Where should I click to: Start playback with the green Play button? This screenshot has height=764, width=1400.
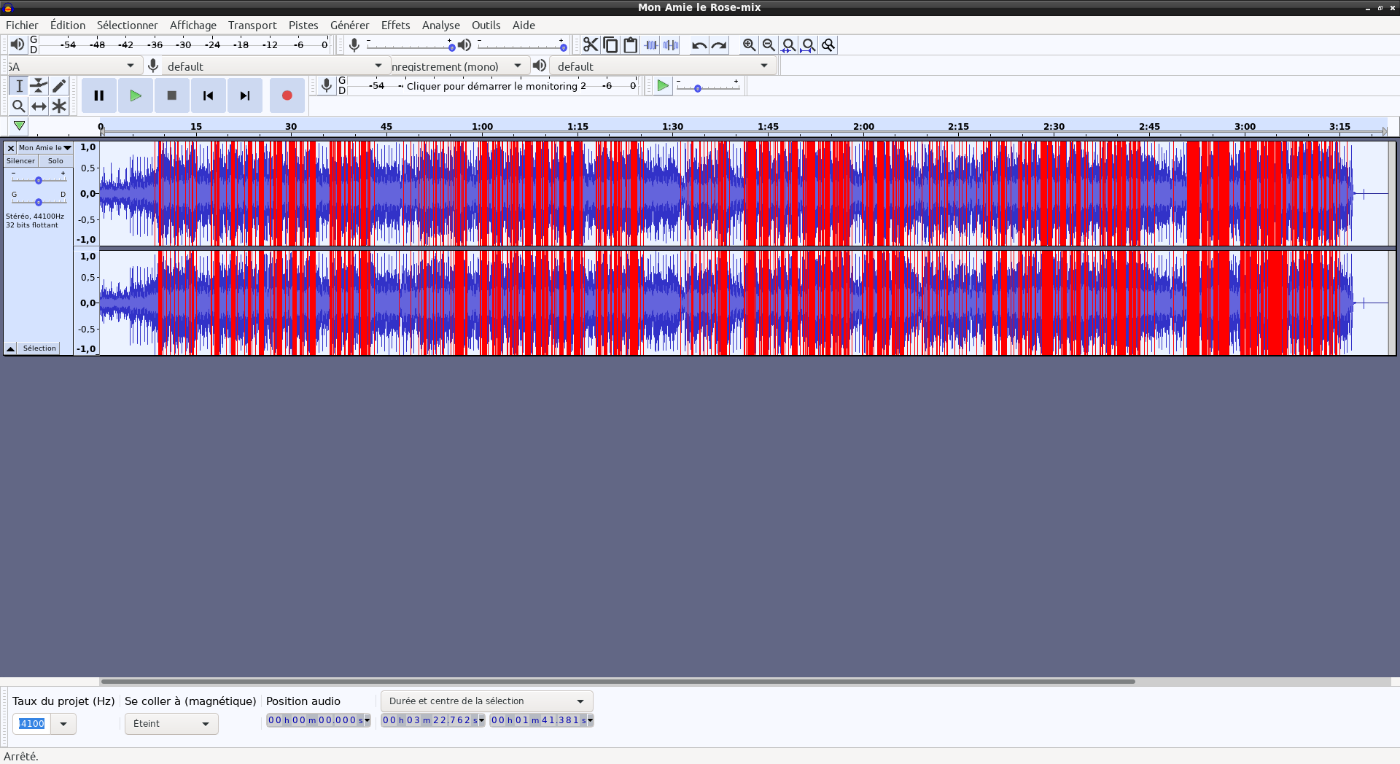tap(135, 96)
